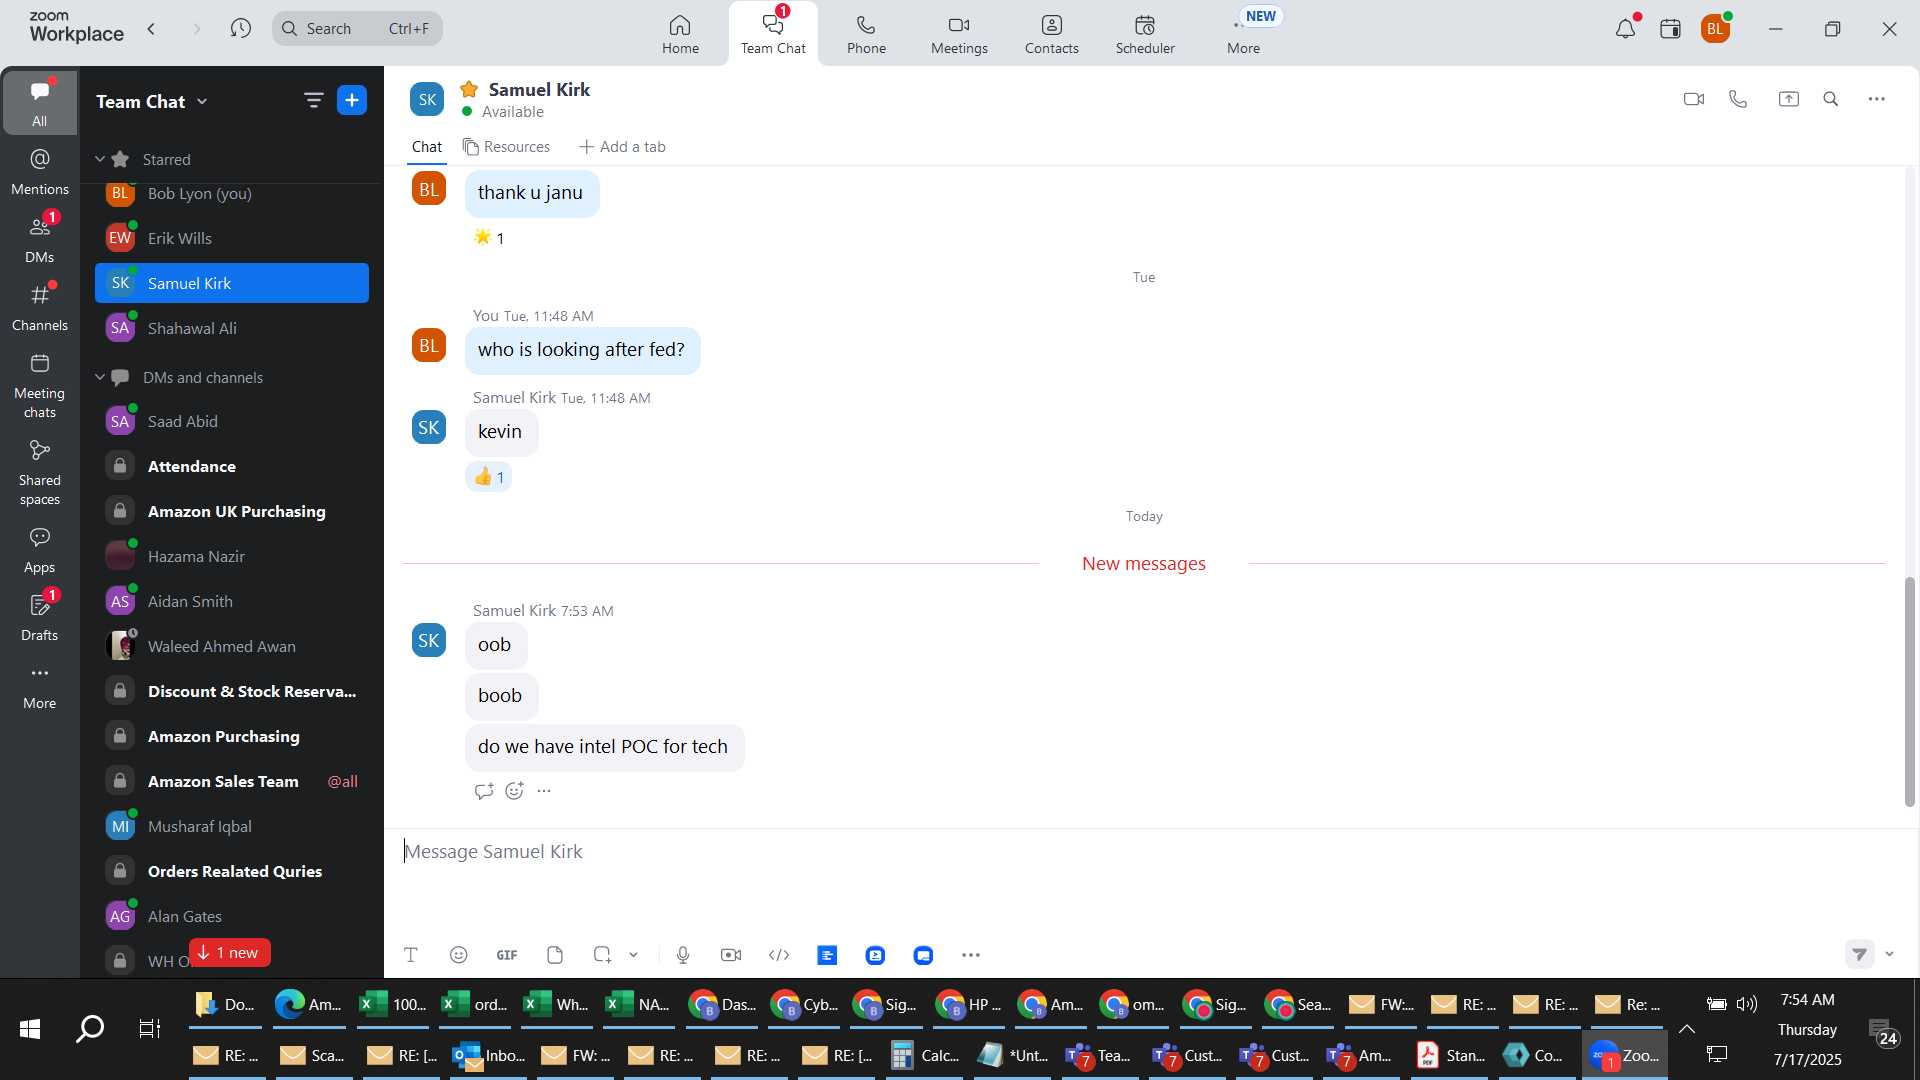Start a phone call with Samuel Kirk
Image resolution: width=1920 pixels, height=1080 pixels.
(x=1738, y=99)
